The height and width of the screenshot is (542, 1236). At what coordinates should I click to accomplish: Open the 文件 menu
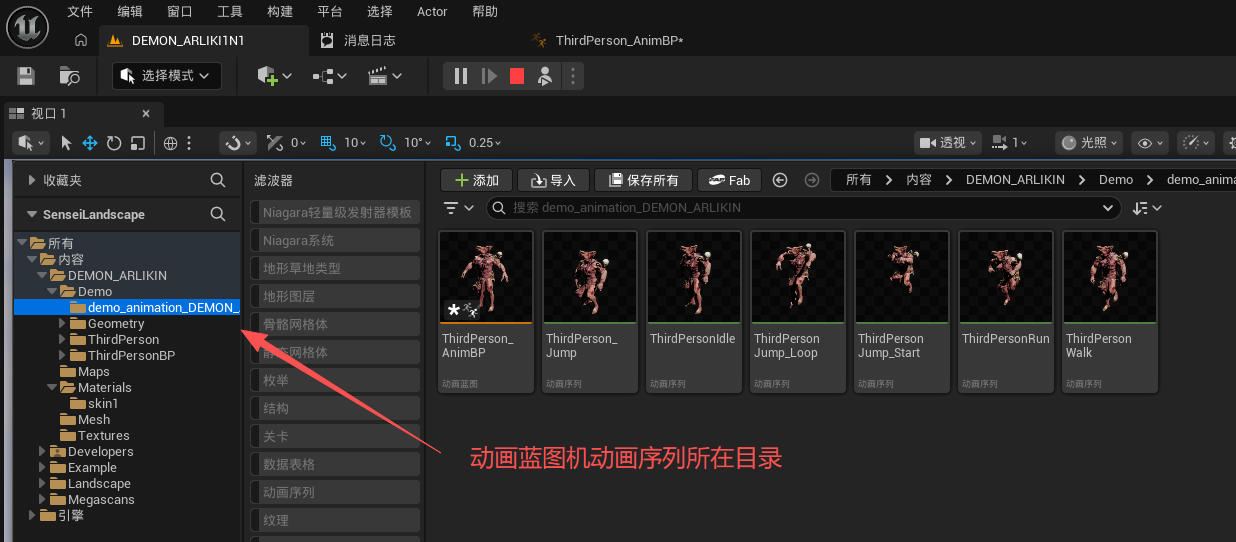80,12
